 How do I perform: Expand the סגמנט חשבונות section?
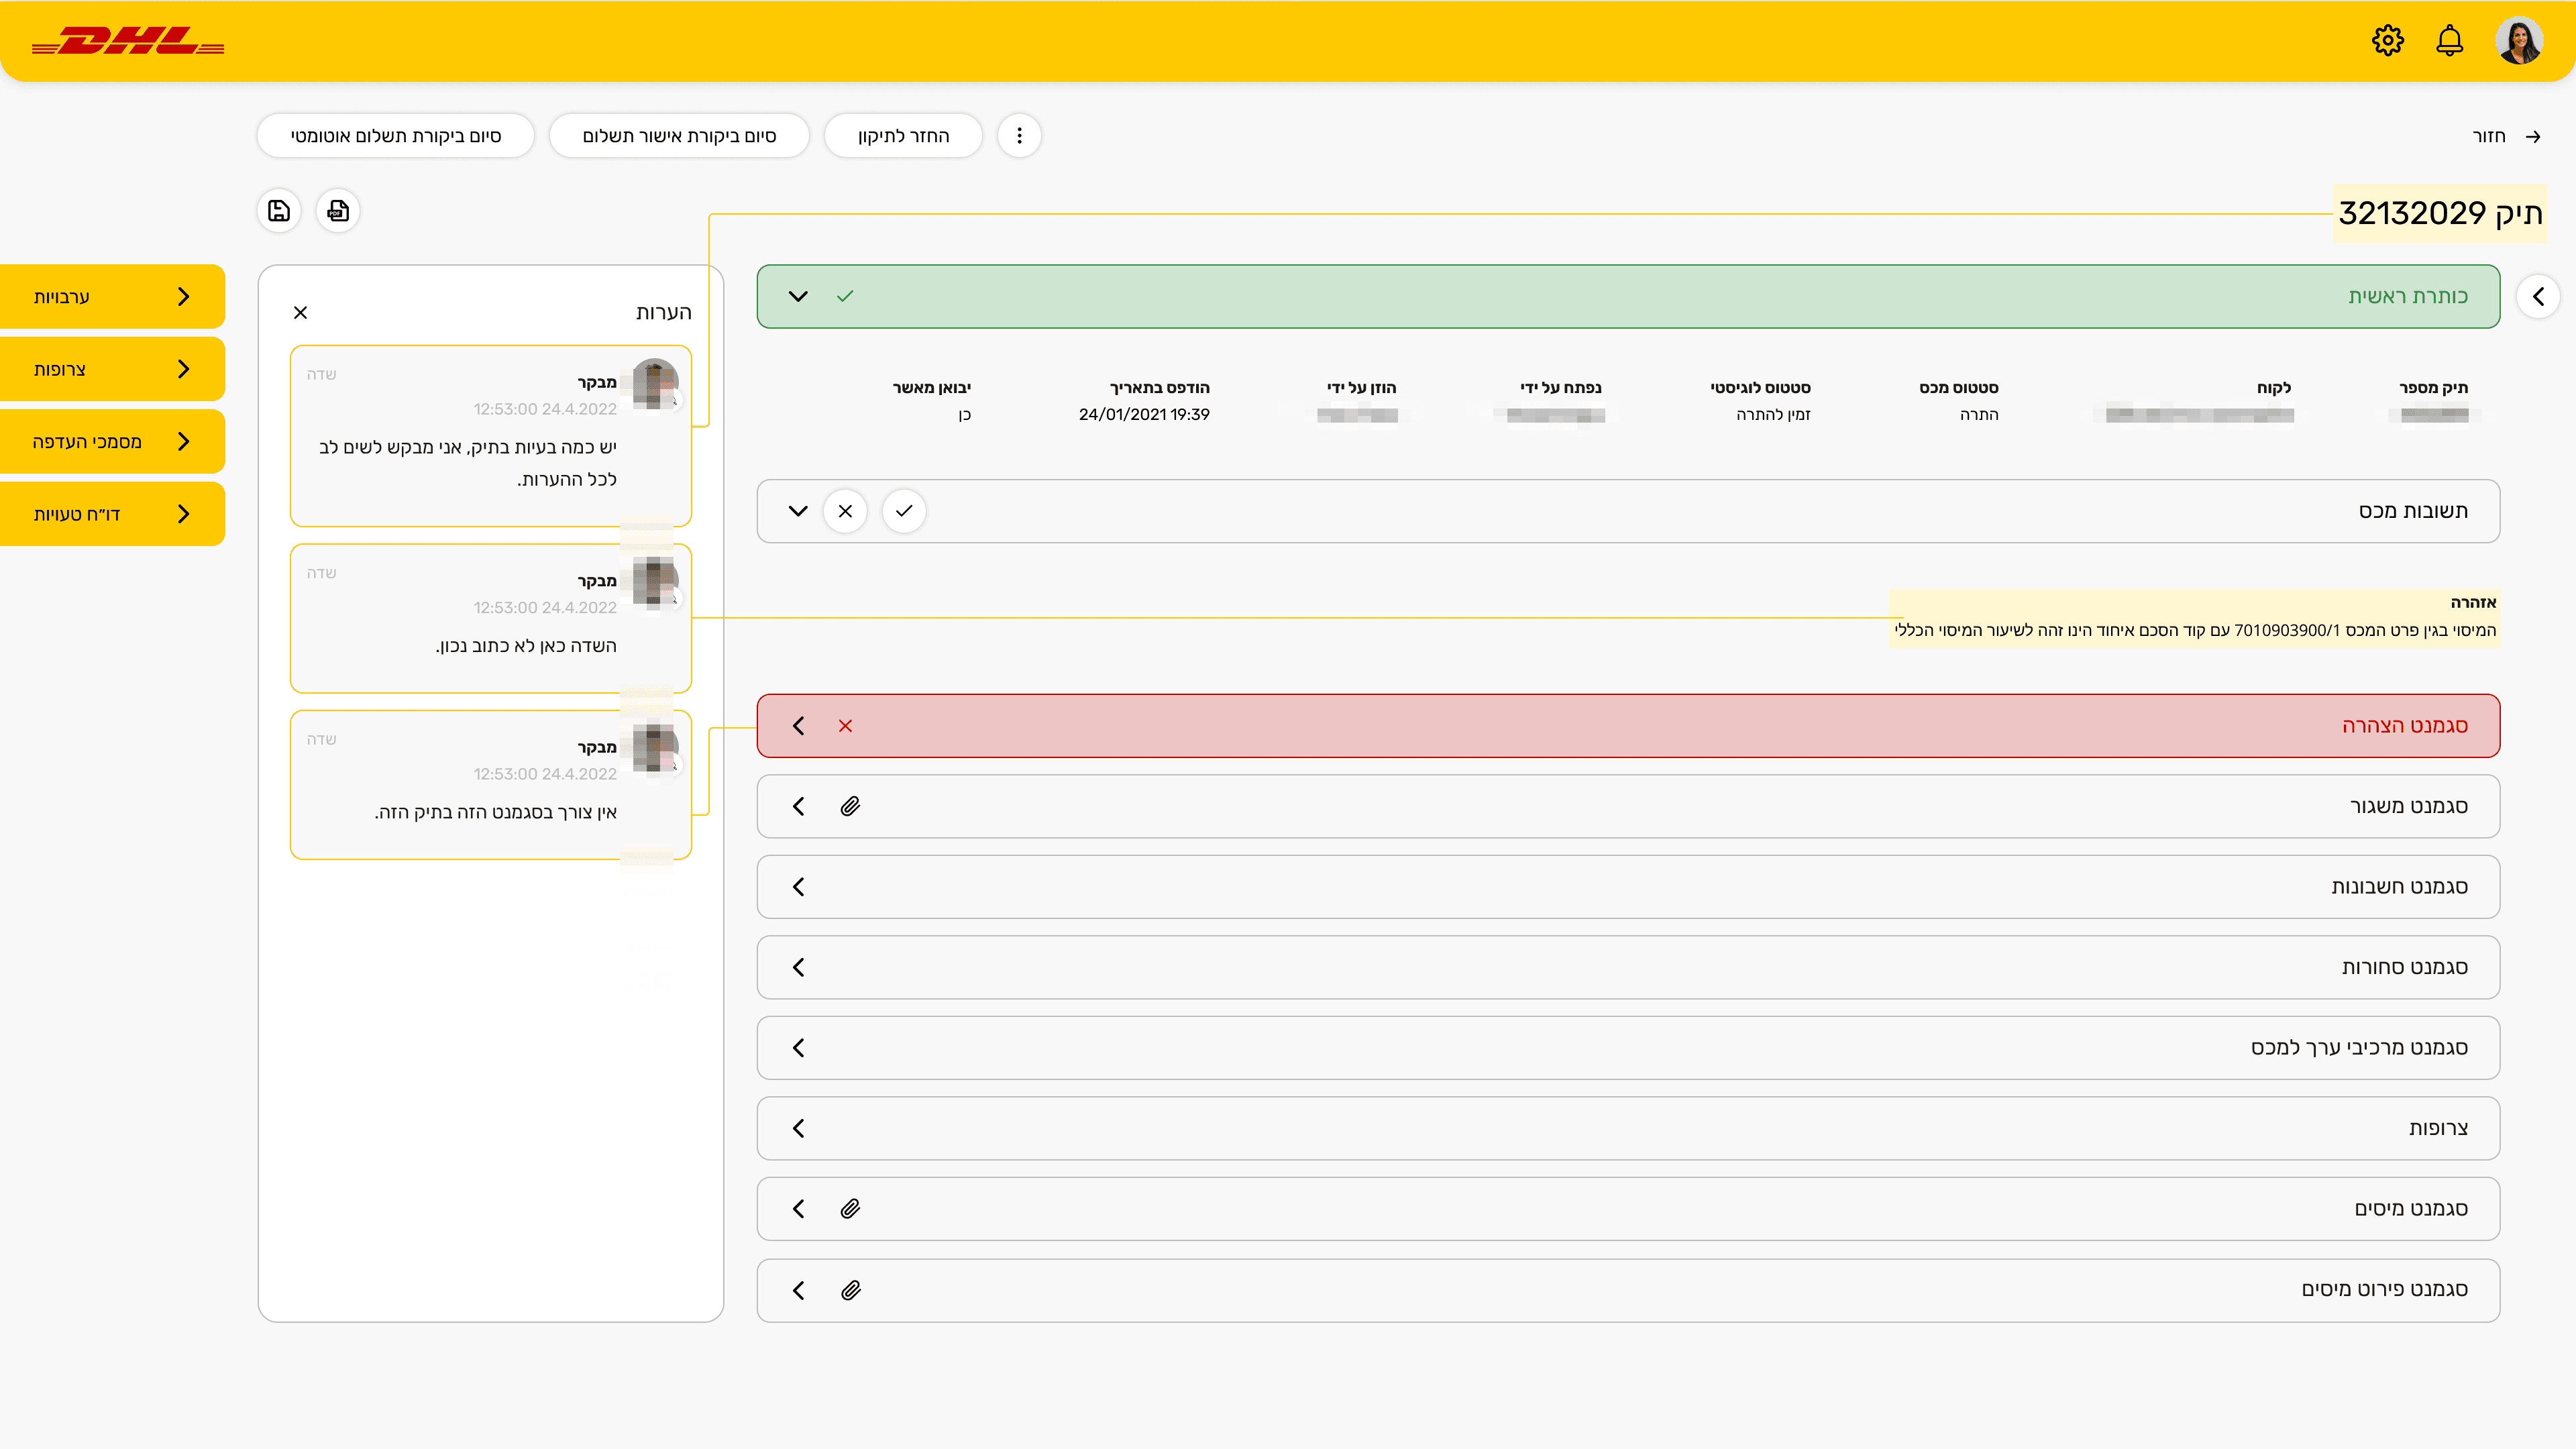click(798, 887)
